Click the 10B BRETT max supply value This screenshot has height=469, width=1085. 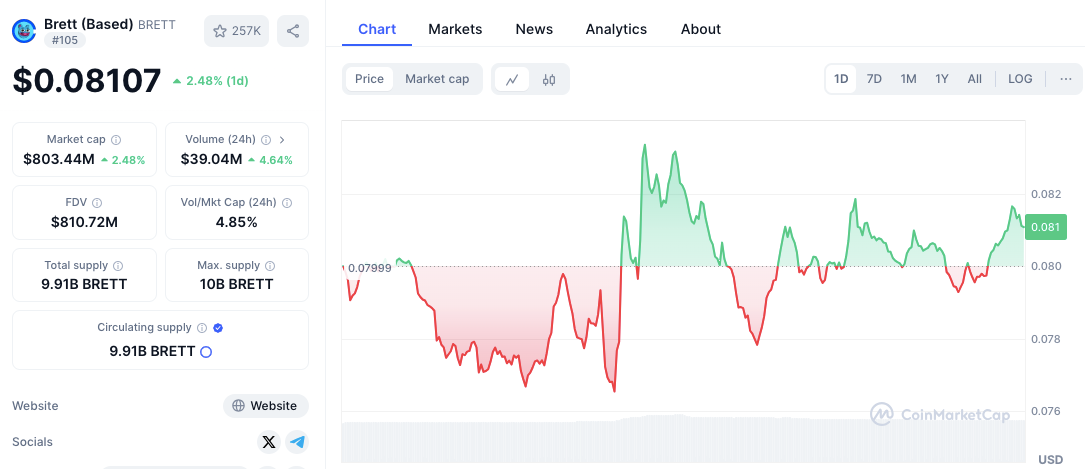coord(237,284)
